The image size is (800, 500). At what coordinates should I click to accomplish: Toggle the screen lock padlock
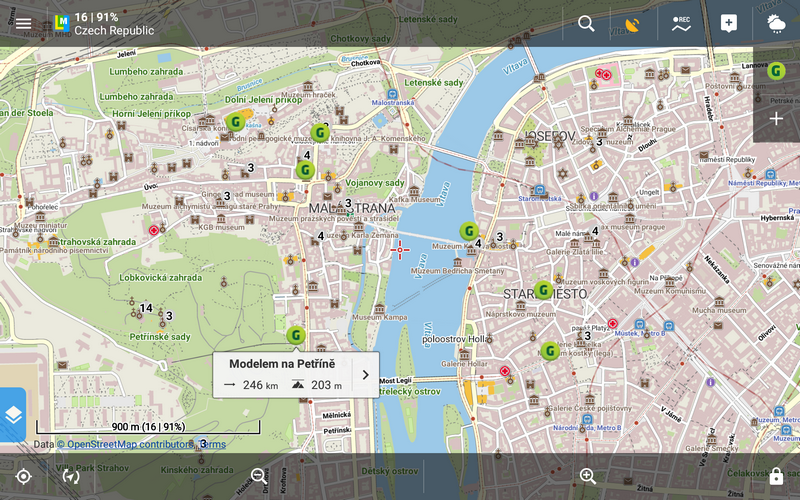(x=776, y=476)
